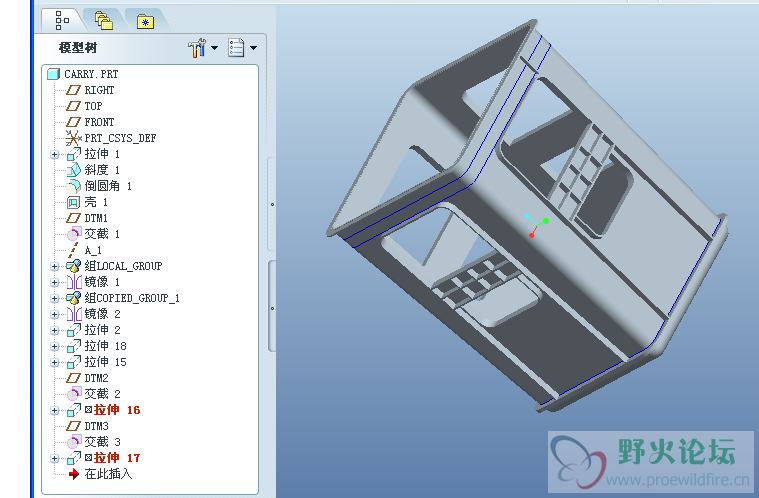Image resolution: width=759 pixels, height=498 pixels.
Task: Open the Favorites navigator tab
Action: (x=145, y=21)
